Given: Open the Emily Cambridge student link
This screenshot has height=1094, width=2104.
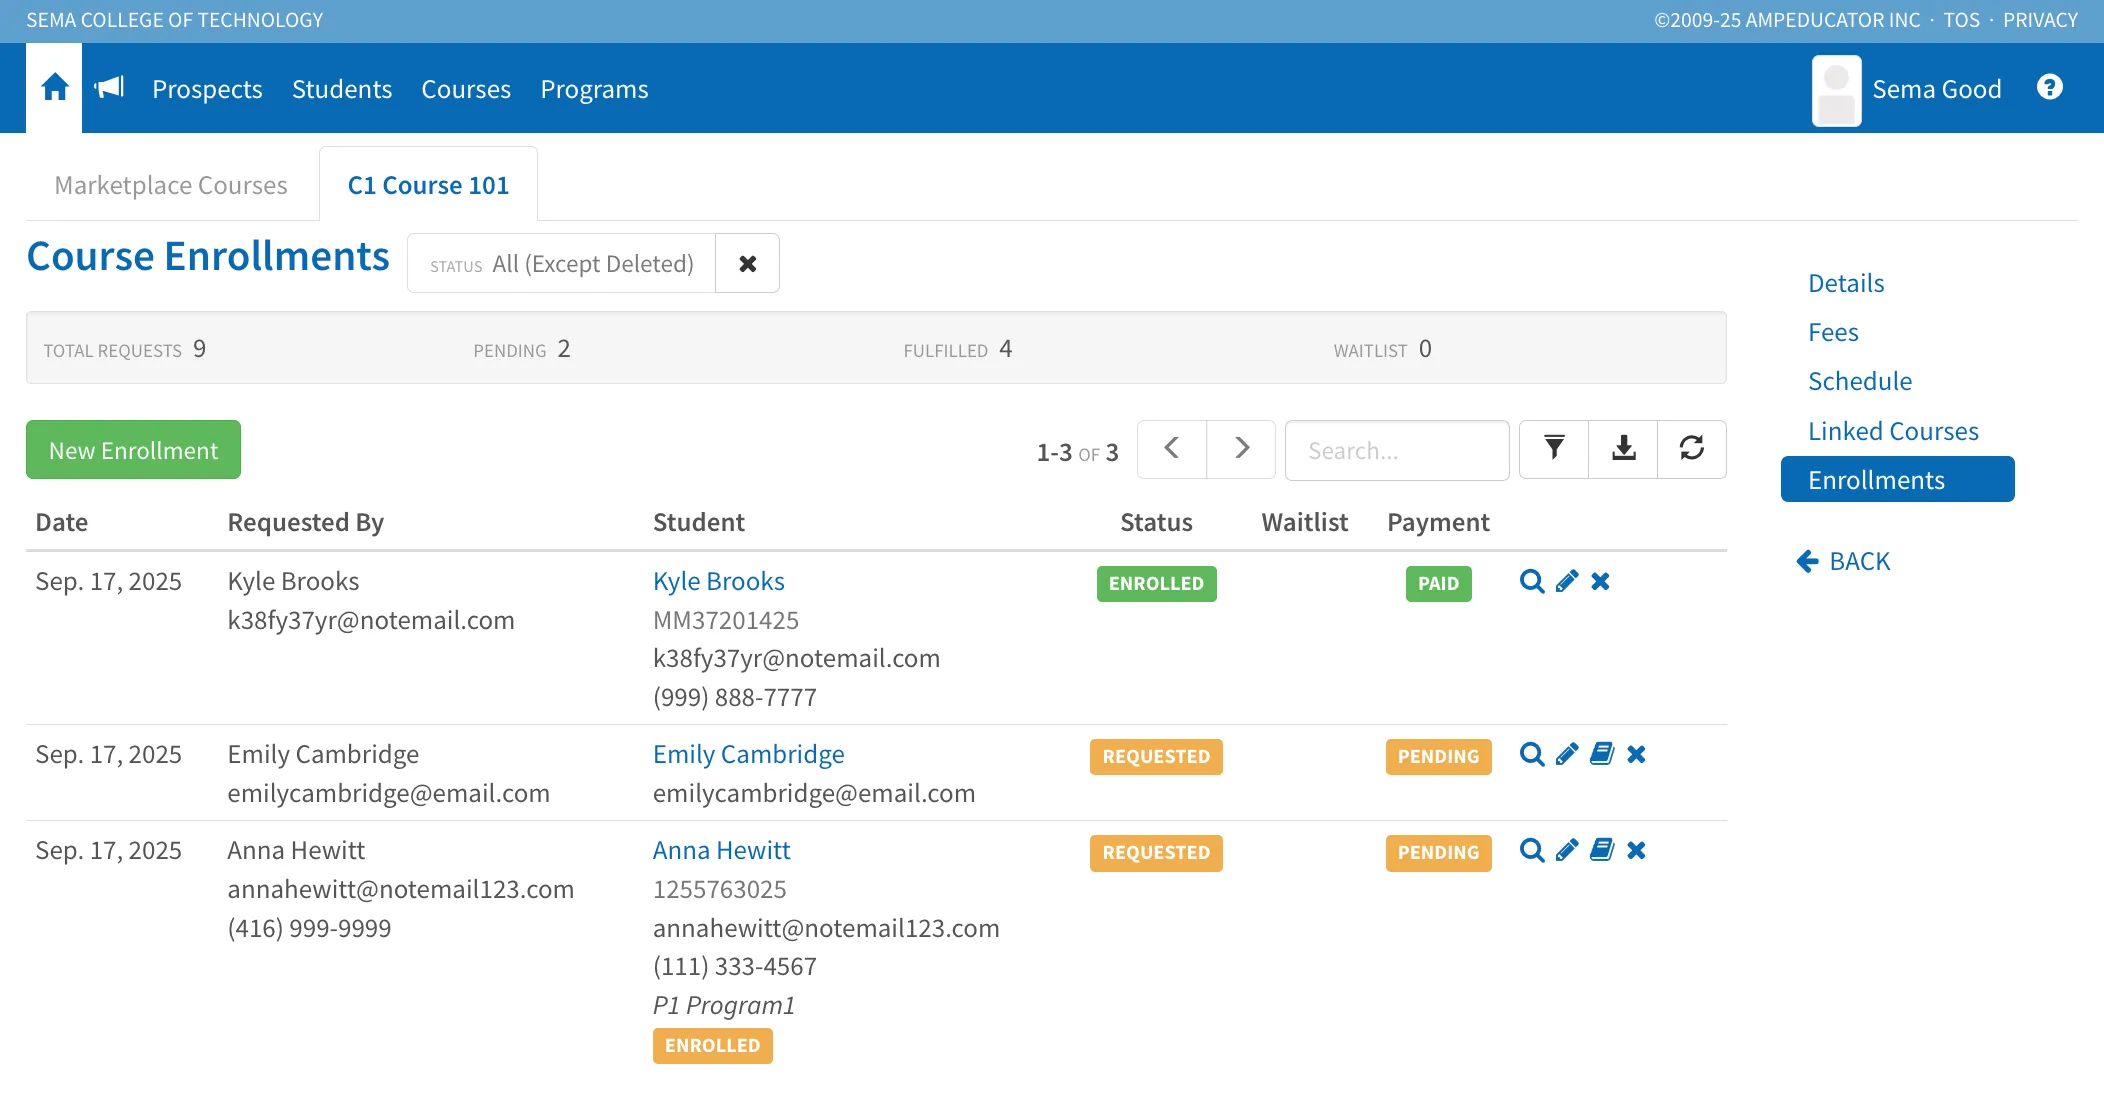Looking at the screenshot, I should (748, 754).
